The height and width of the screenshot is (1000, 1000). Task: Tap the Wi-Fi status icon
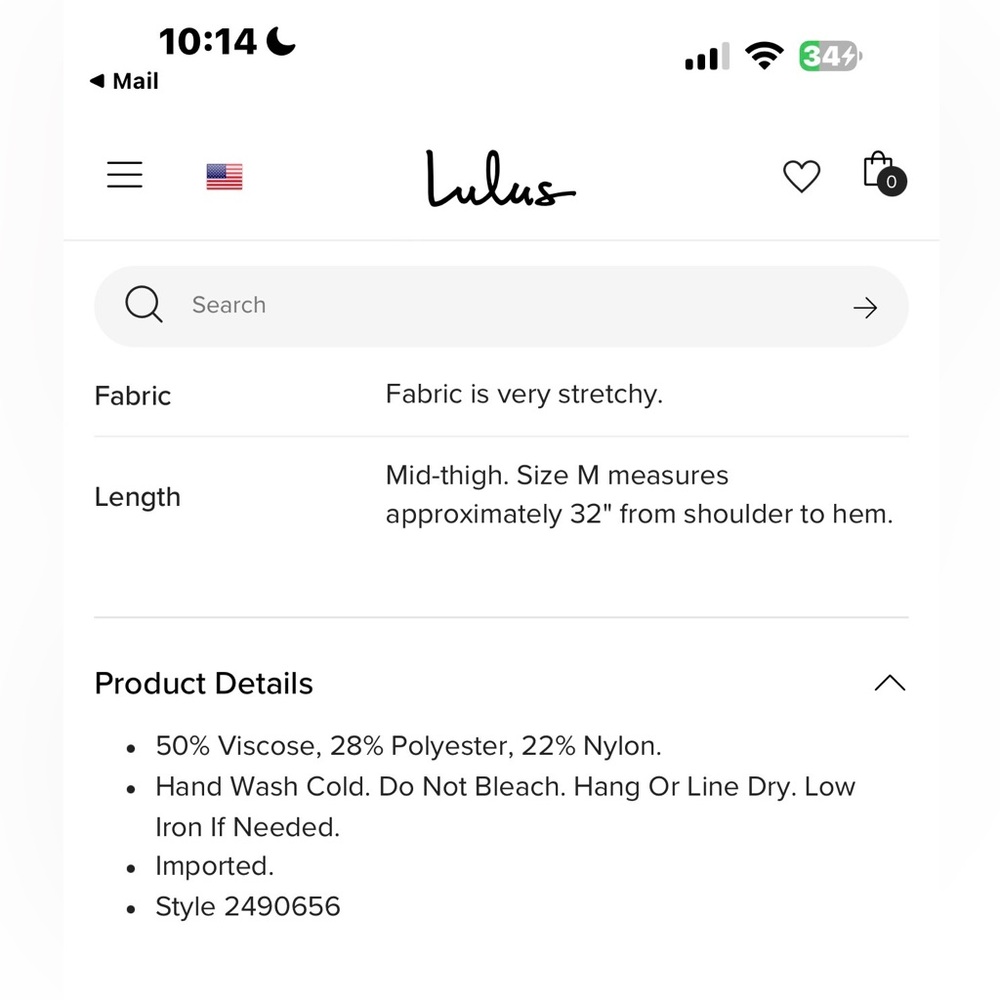click(764, 55)
